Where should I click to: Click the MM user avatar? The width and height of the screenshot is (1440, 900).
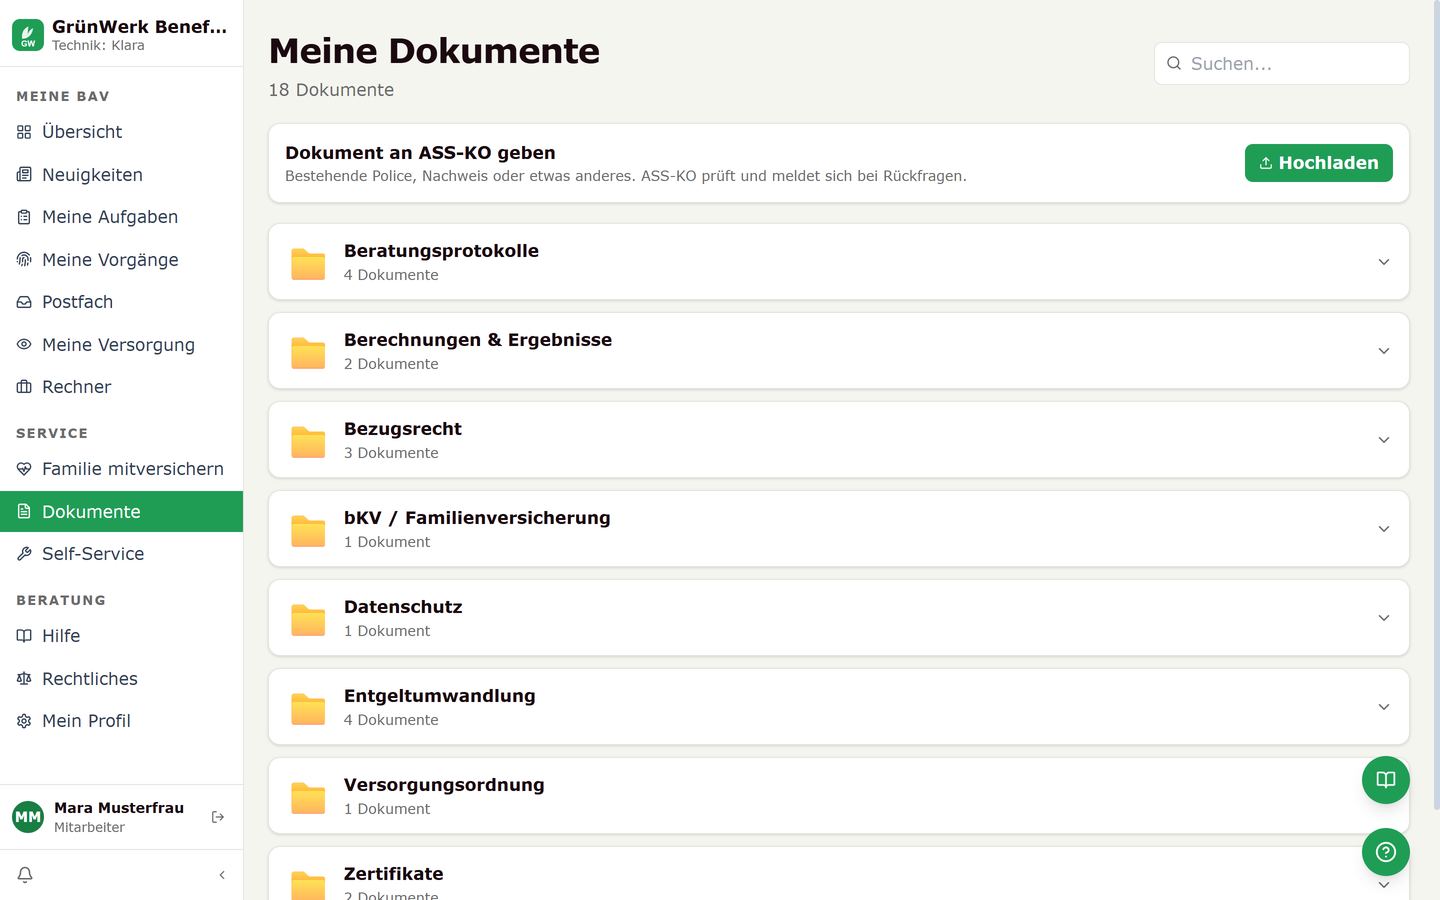[28, 817]
